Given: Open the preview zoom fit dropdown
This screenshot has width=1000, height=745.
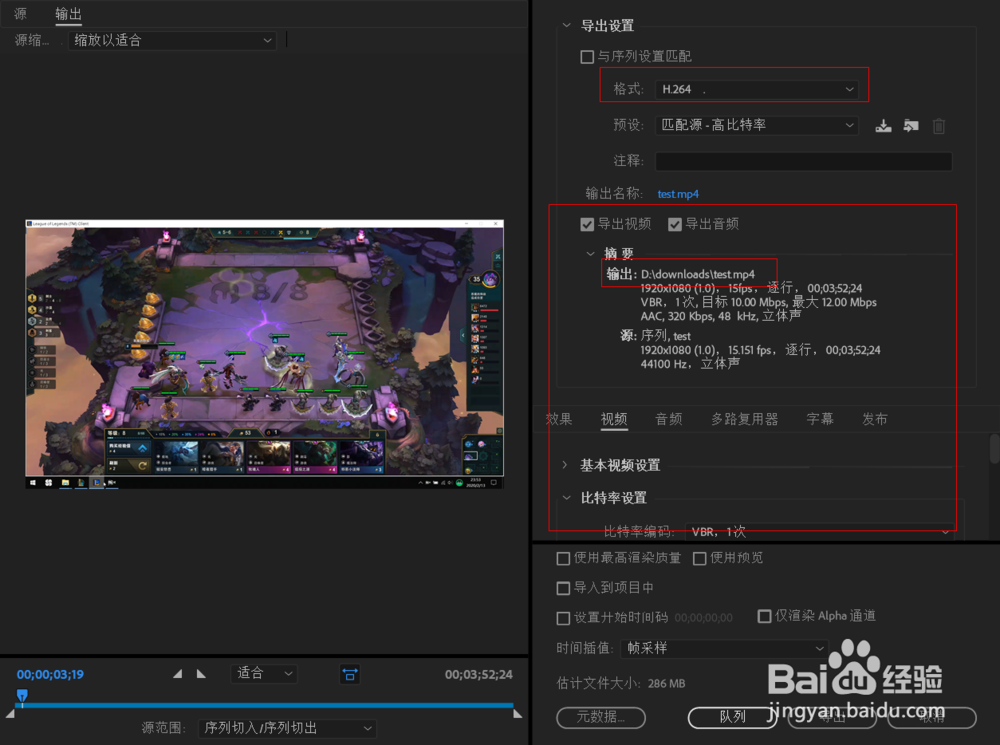Looking at the screenshot, I should 263,674.
